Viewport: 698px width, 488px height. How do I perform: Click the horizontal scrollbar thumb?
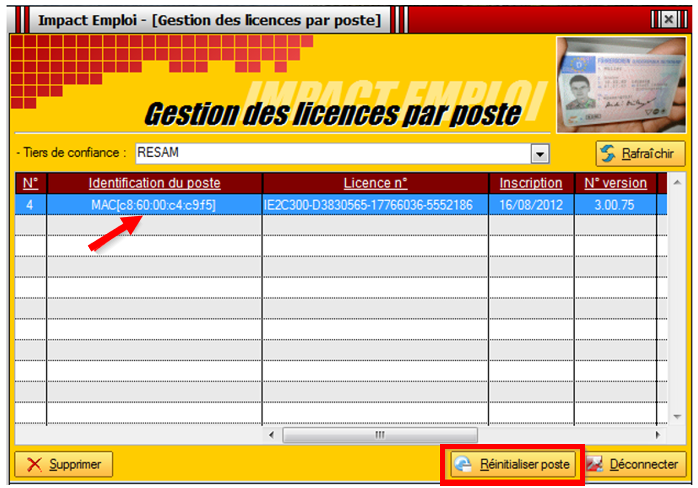(x=380, y=435)
